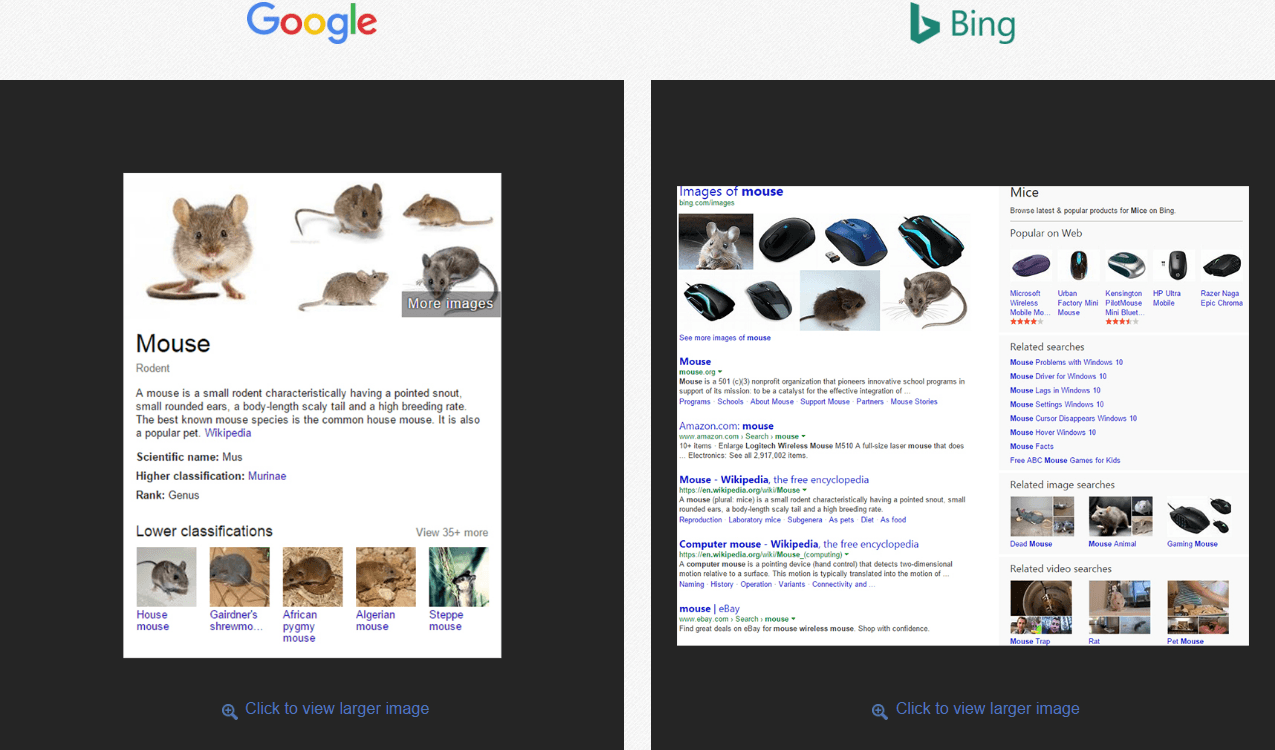Click the Variants sublink under Computer mouse
This screenshot has height=750, width=1275.
point(792,584)
